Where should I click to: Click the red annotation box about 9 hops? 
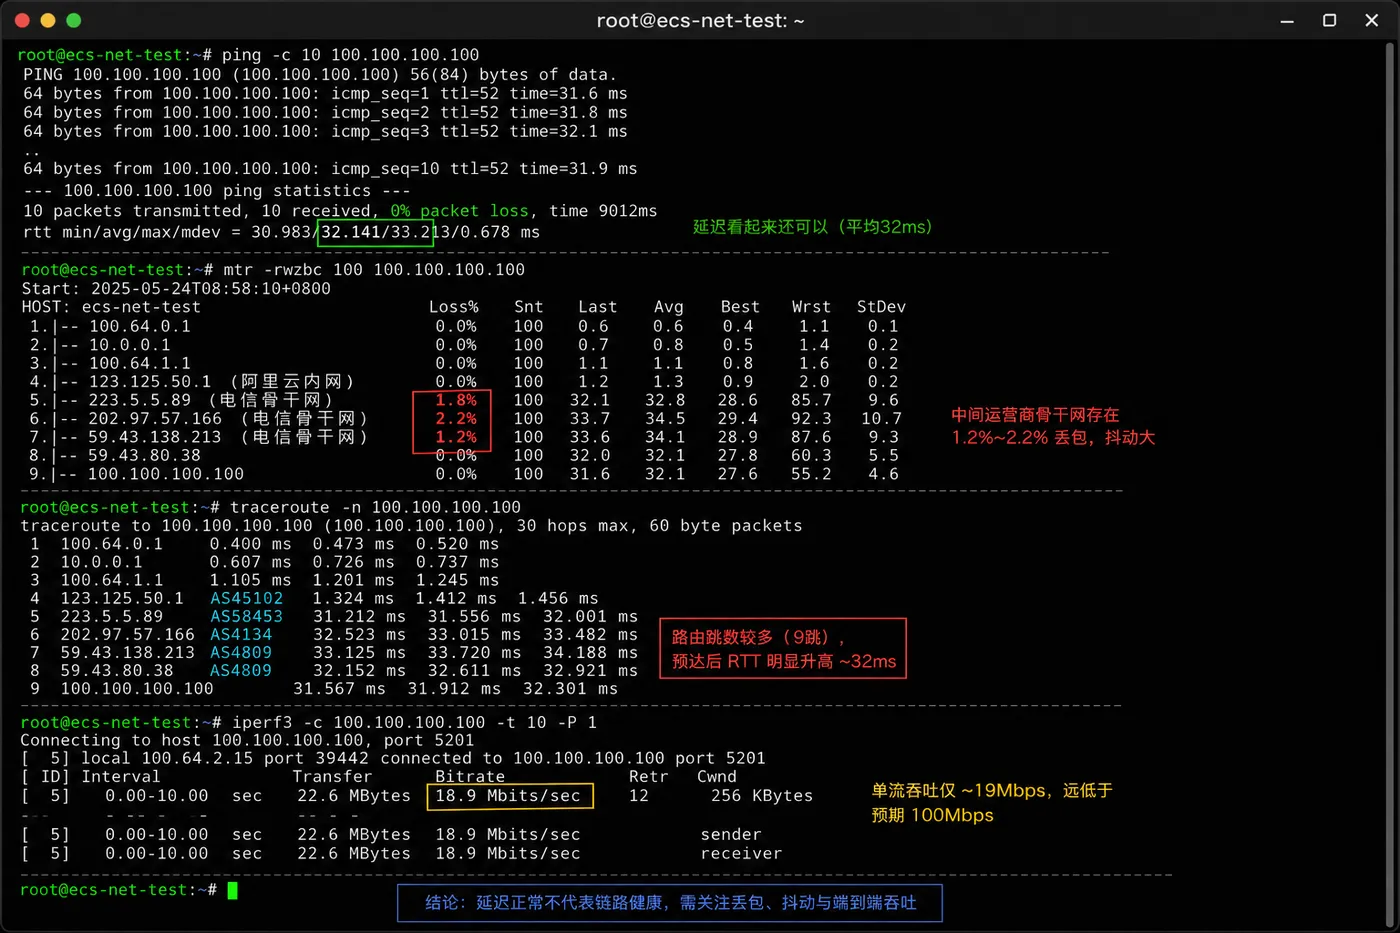click(783, 648)
